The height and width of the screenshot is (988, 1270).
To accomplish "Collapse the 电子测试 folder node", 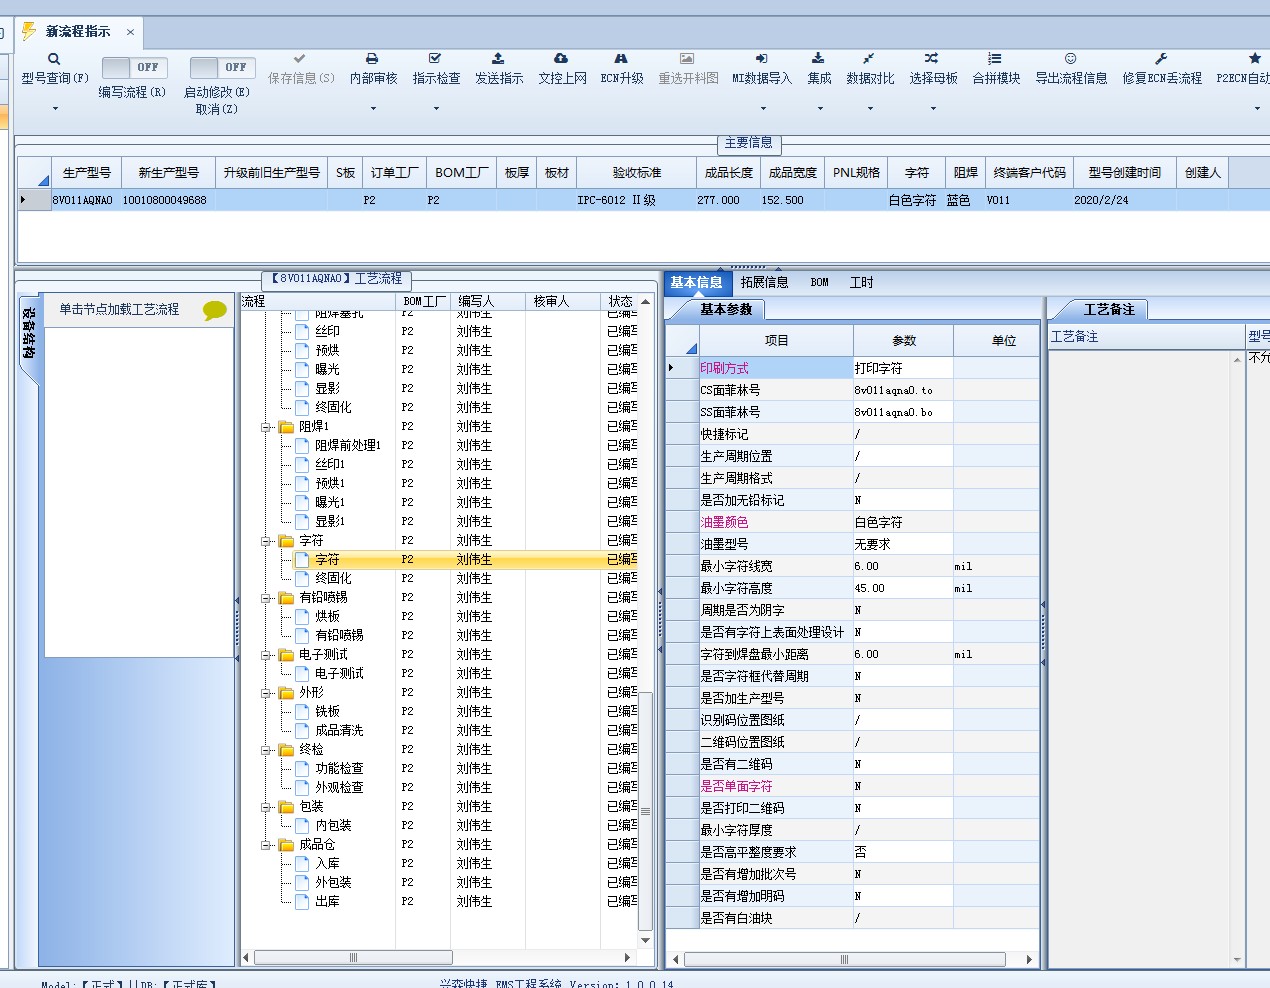I will (x=267, y=655).
